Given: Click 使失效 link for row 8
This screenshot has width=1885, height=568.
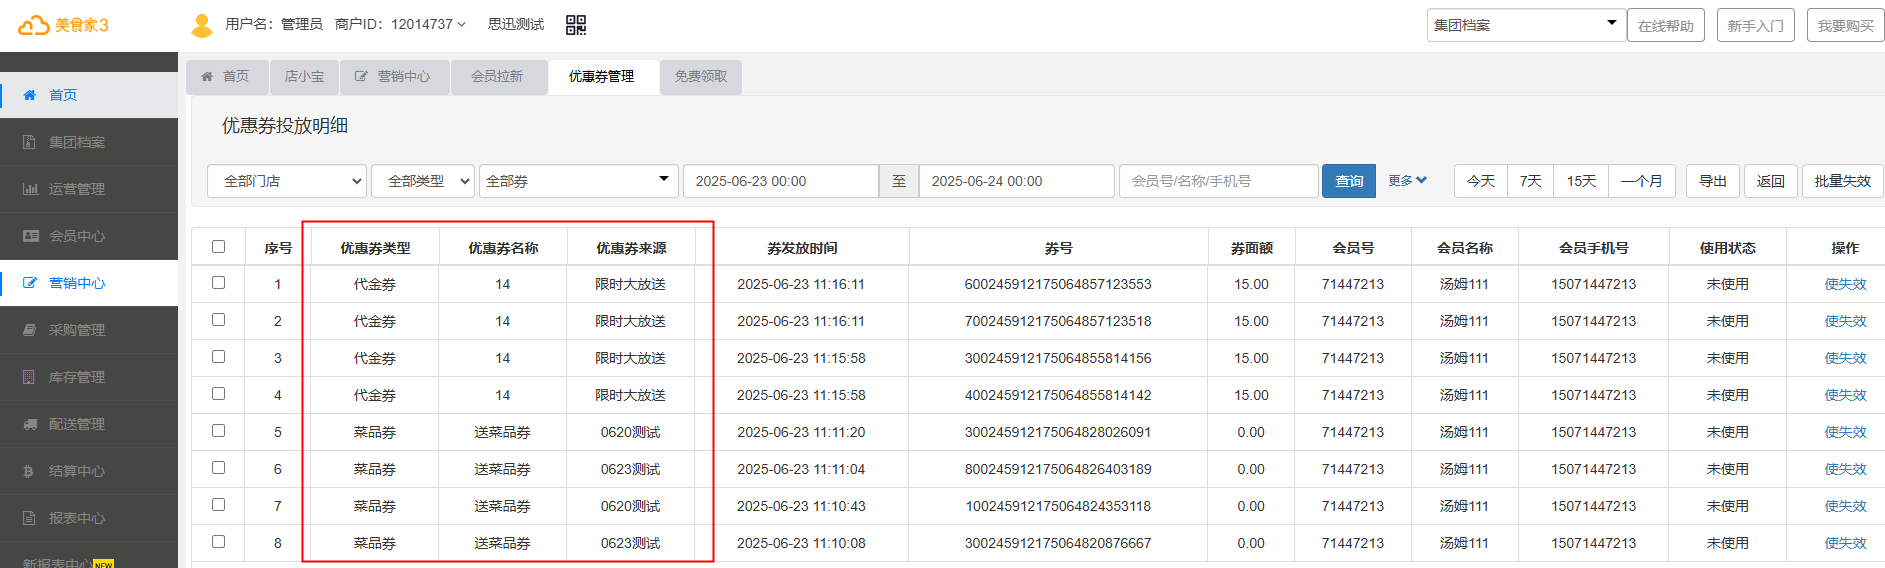Looking at the screenshot, I should point(1845,543).
